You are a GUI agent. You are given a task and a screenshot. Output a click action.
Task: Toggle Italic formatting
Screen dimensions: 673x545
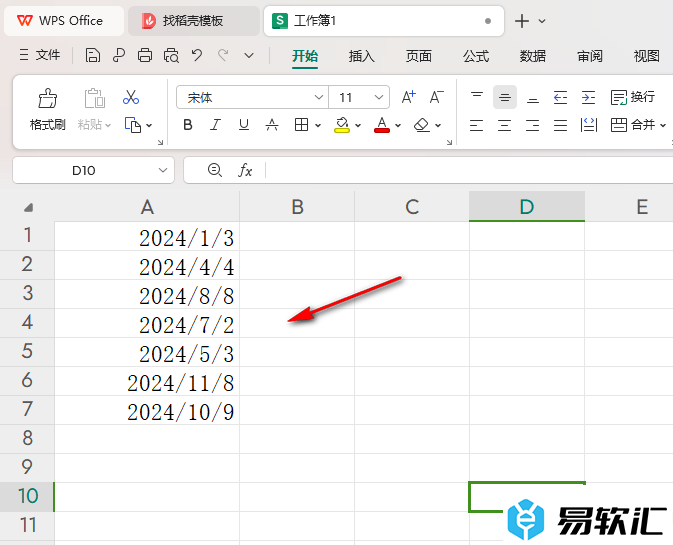(x=215, y=125)
